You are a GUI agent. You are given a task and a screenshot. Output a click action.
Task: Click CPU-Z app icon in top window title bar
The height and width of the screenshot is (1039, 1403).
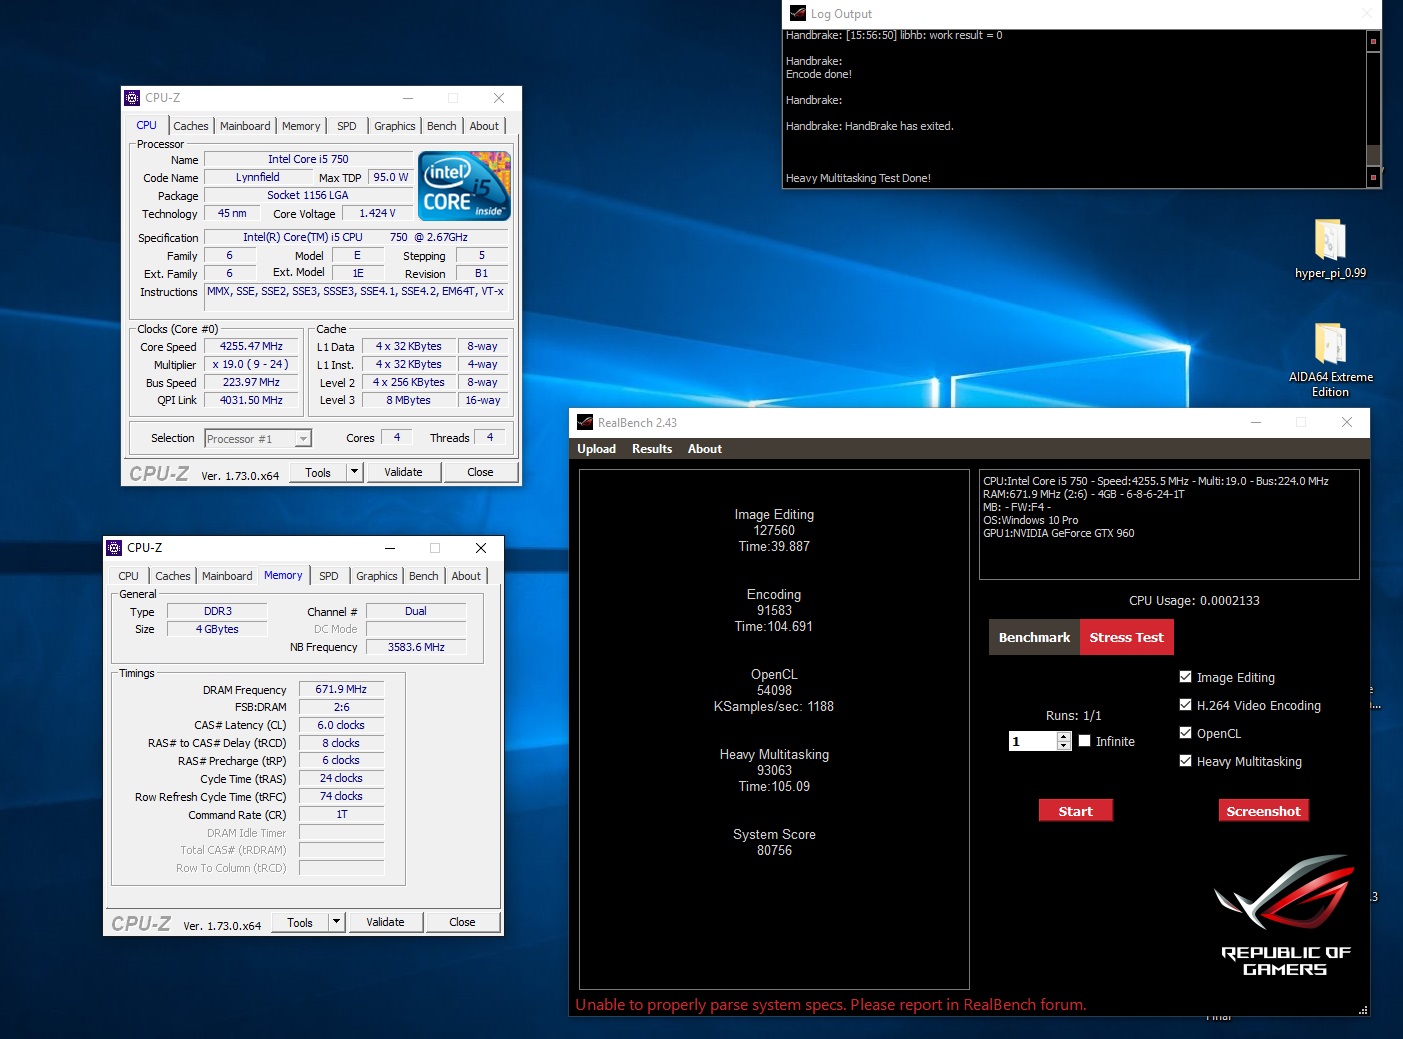point(132,98)
